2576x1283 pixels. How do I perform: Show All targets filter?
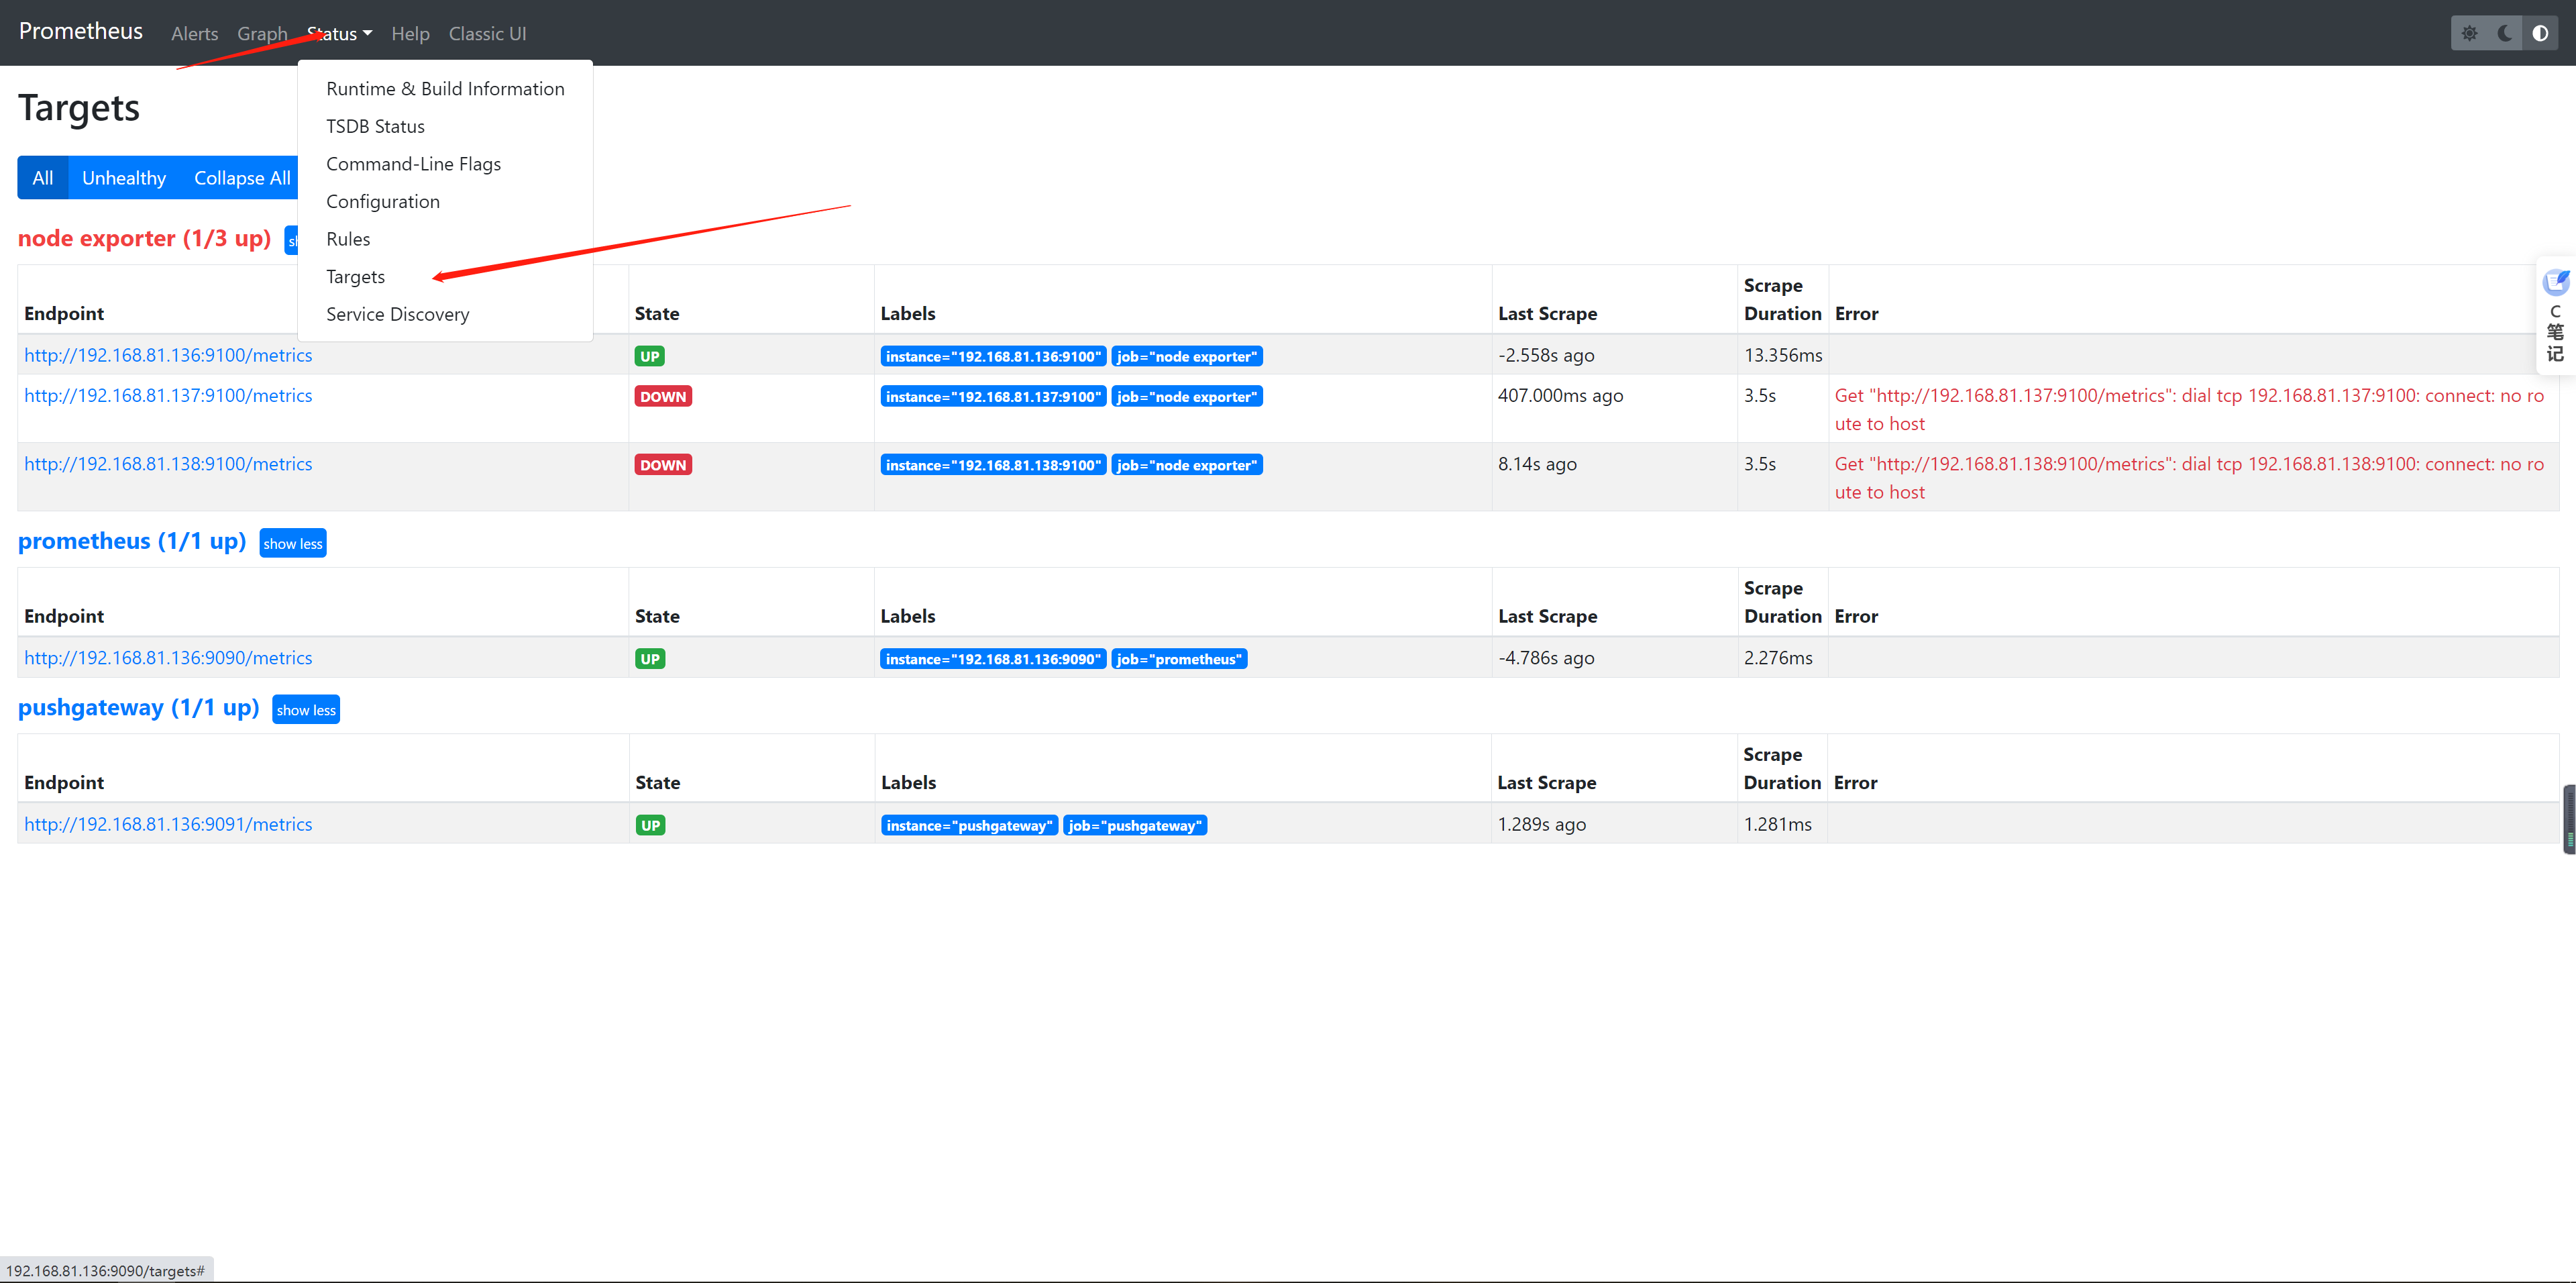tap(43, 178)
